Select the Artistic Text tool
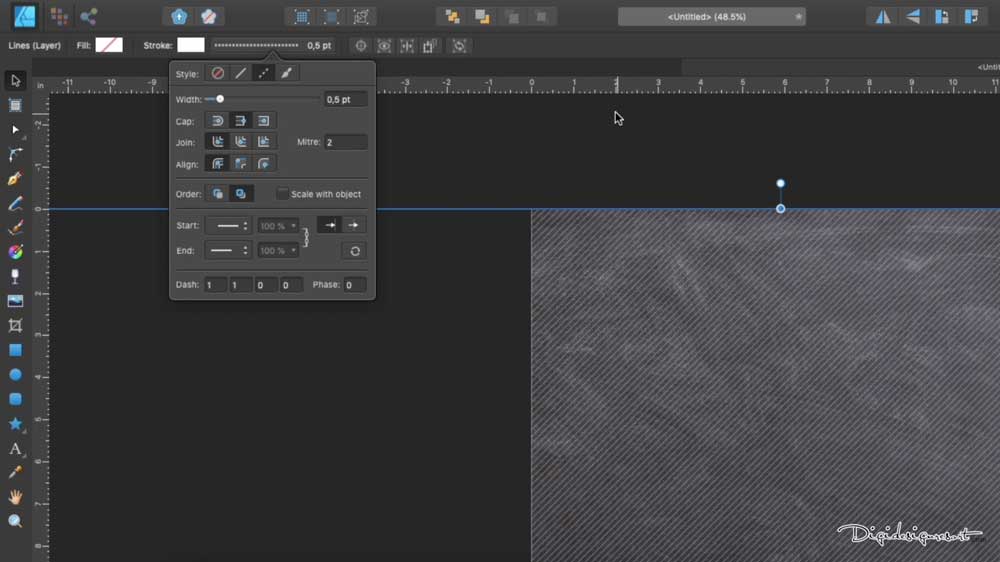The height and width of the screenshot is (562, 1000). point(15,448)
